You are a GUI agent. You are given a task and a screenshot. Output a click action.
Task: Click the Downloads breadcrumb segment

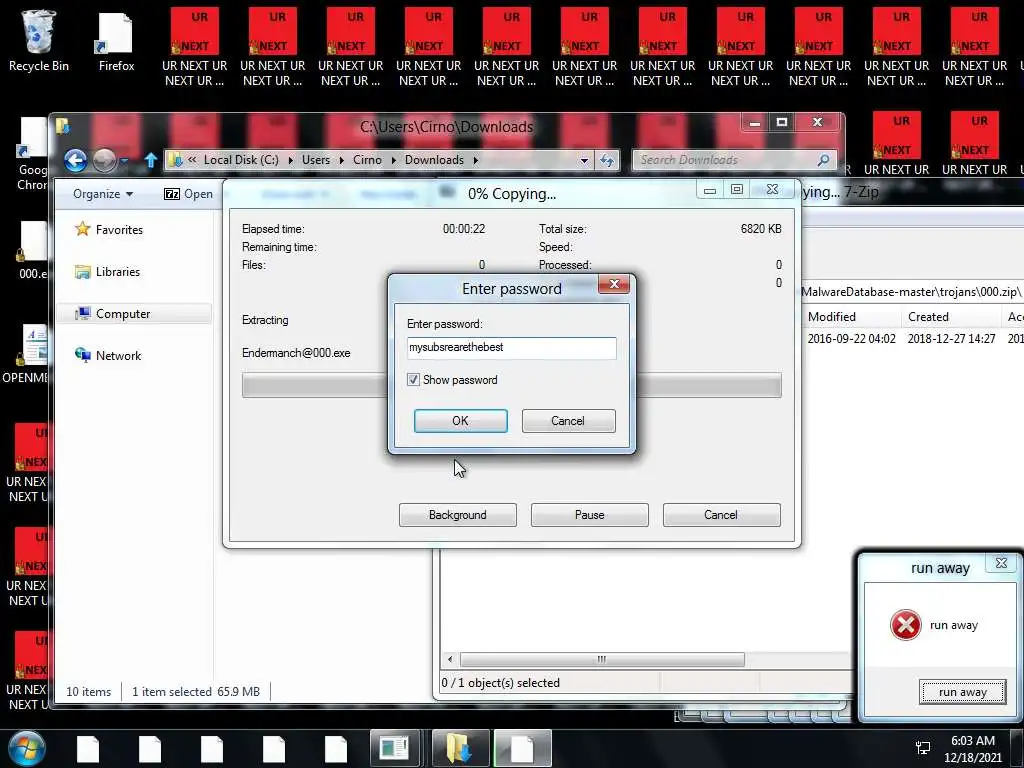click(434, 160)
